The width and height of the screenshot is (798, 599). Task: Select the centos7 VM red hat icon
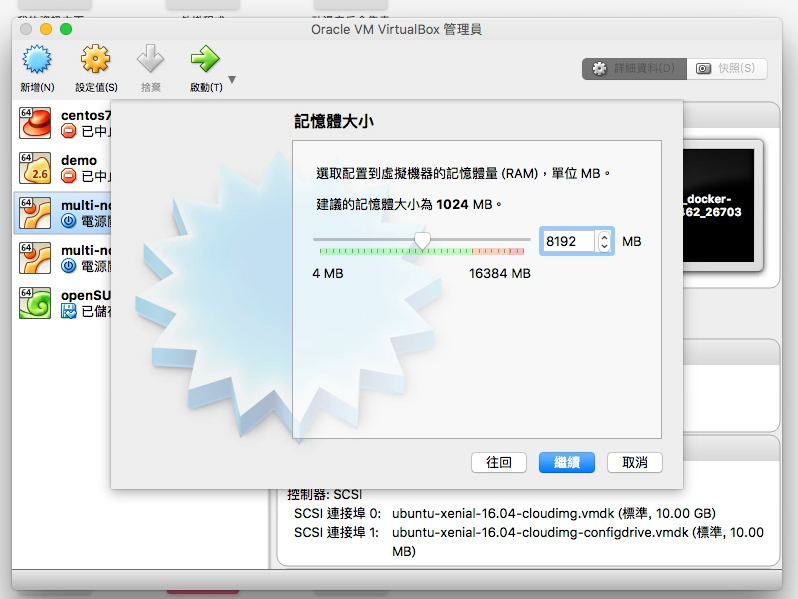click(x=35, y=123)
